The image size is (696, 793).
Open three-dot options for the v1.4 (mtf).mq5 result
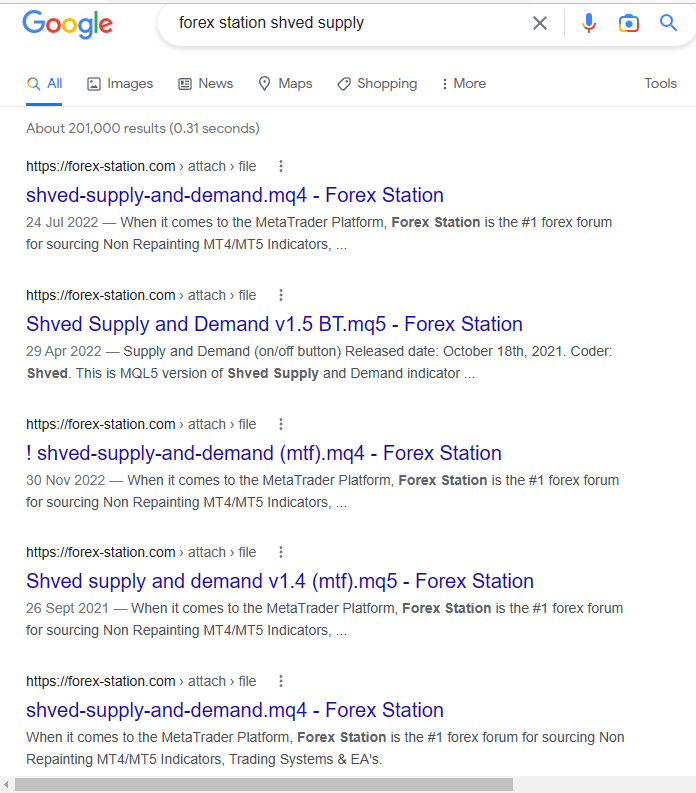click(x=281, y=552)
